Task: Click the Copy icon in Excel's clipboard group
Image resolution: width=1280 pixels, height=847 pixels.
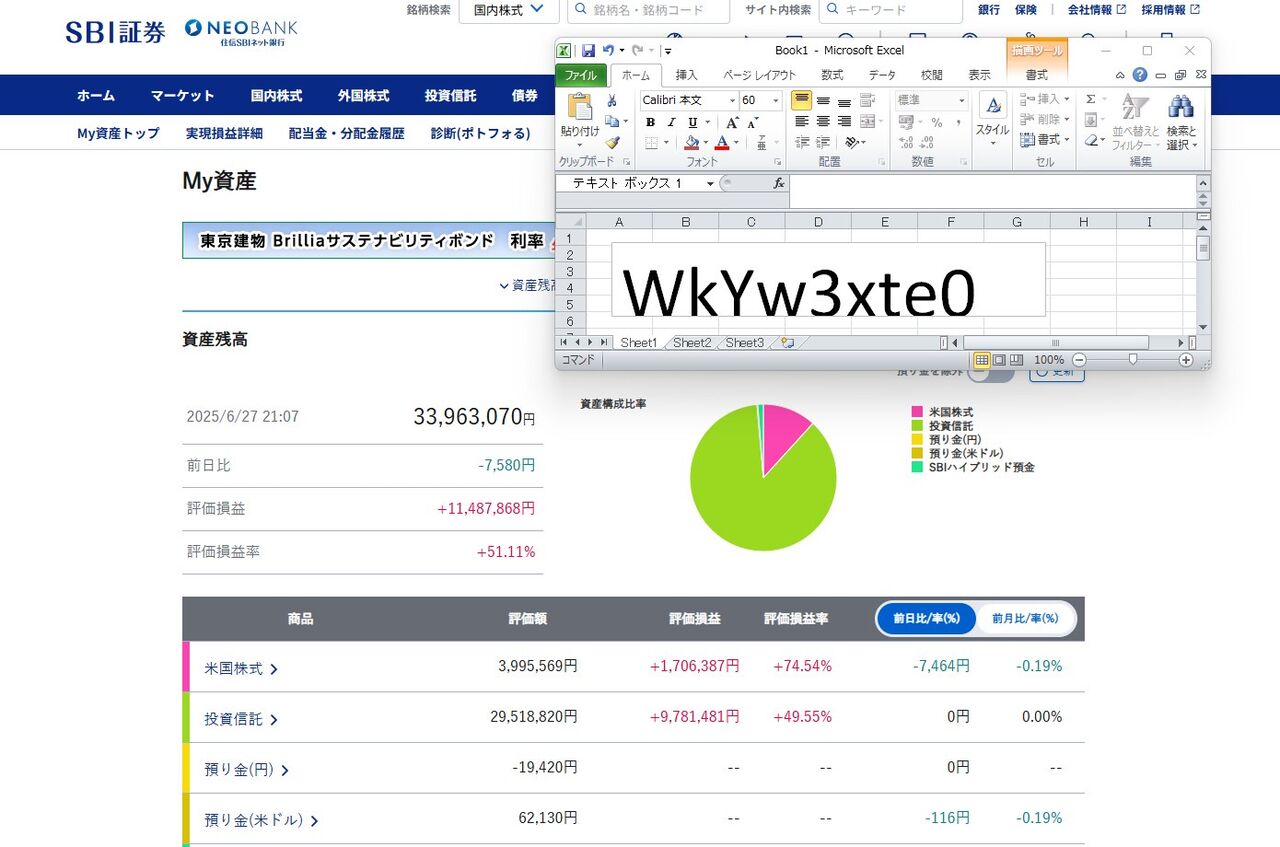Action: (x=611, y=122)
